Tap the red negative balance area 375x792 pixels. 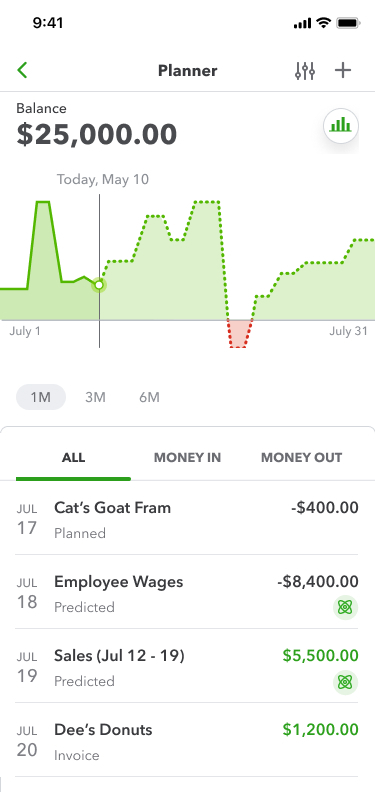pyautogui.click(x=239, y=333)
